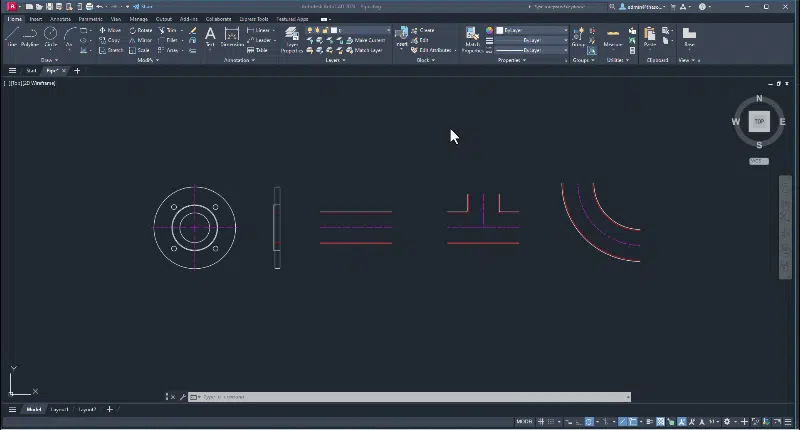Select the Measure utility
The image size is (800, 430).
[x=613, y=38]
